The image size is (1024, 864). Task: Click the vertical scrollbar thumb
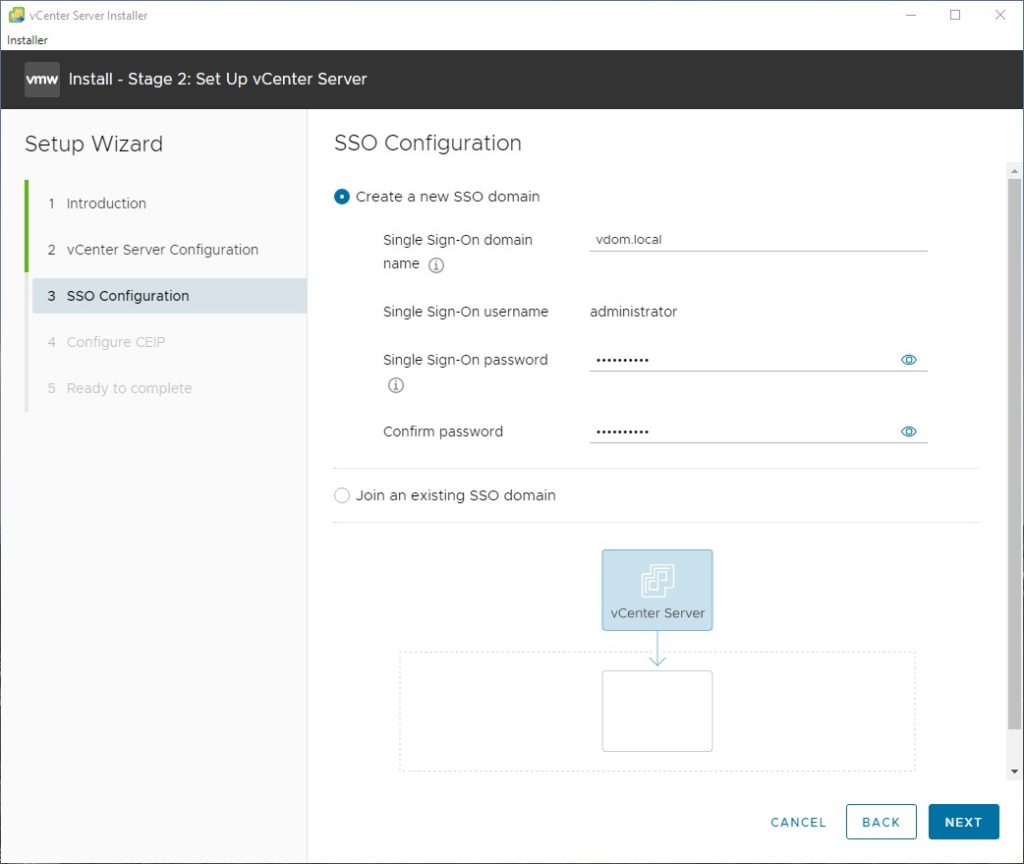(x=1014, y=454)
